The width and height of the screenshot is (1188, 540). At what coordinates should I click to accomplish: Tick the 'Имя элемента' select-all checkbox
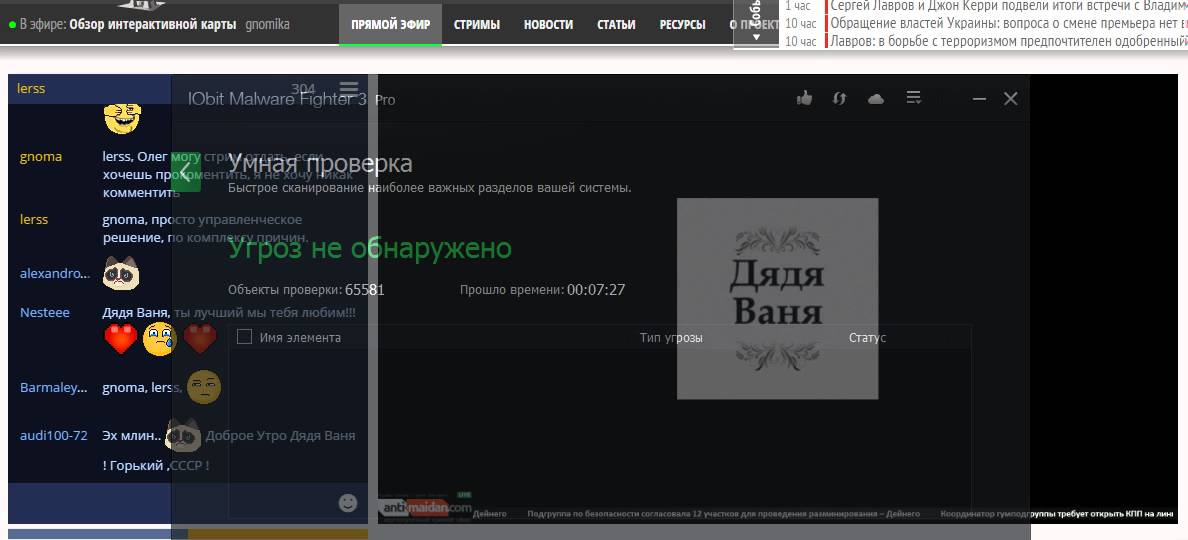click(x=244, y=337)
